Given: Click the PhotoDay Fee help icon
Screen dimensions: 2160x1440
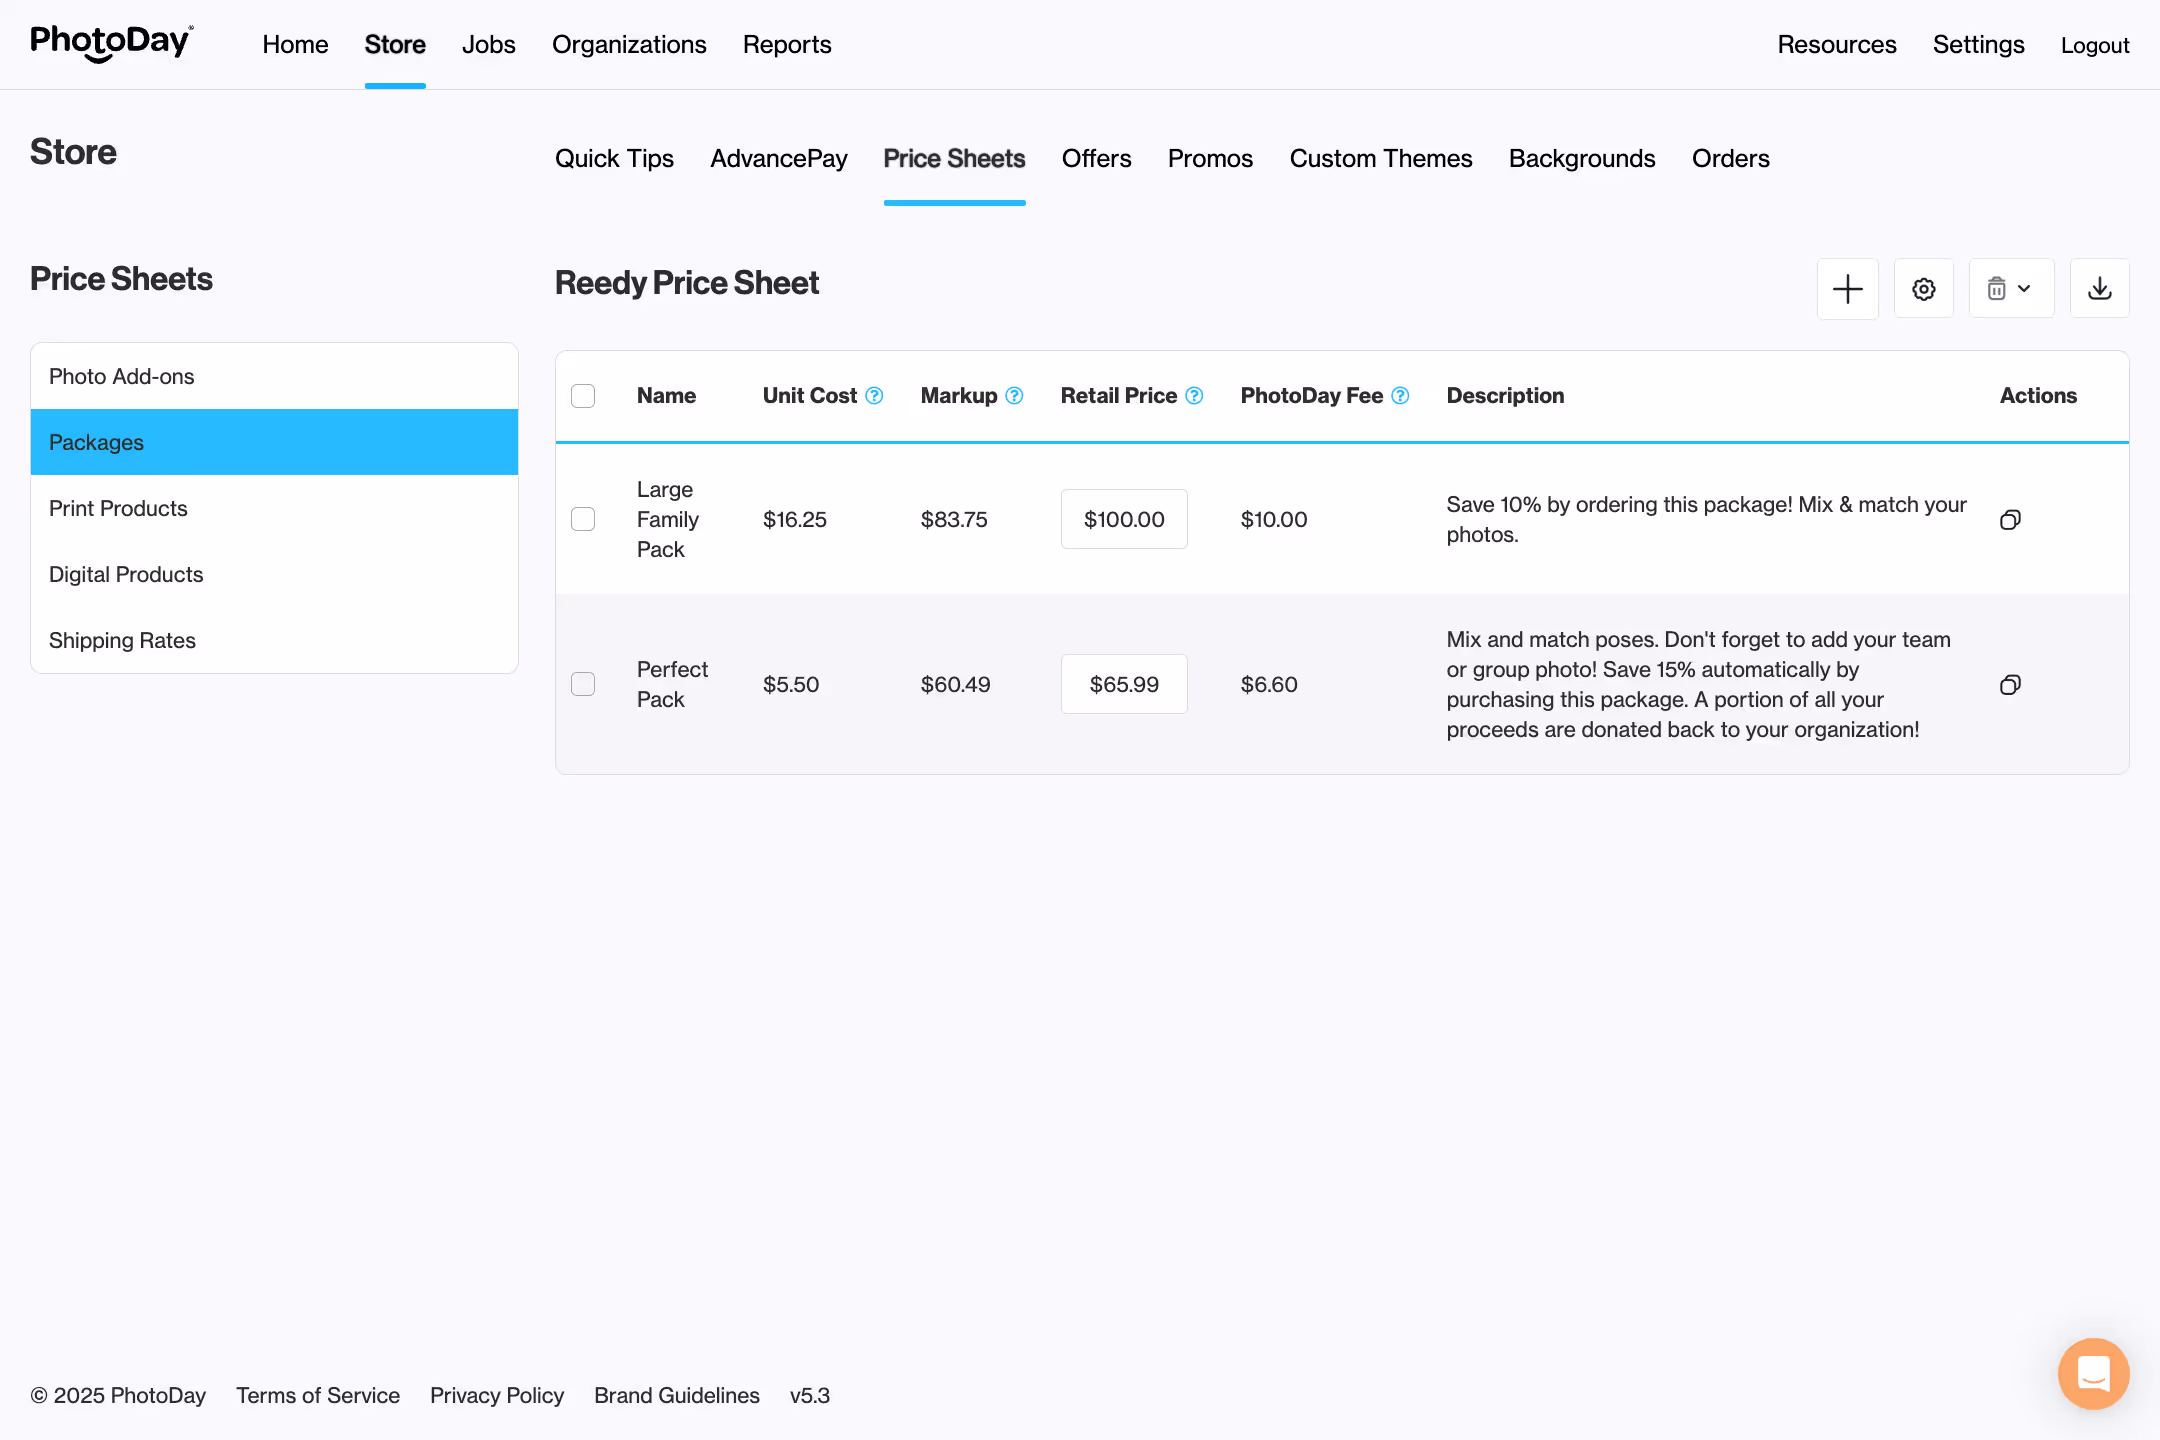Looking at the screenshot, I should click(1400, 396).
